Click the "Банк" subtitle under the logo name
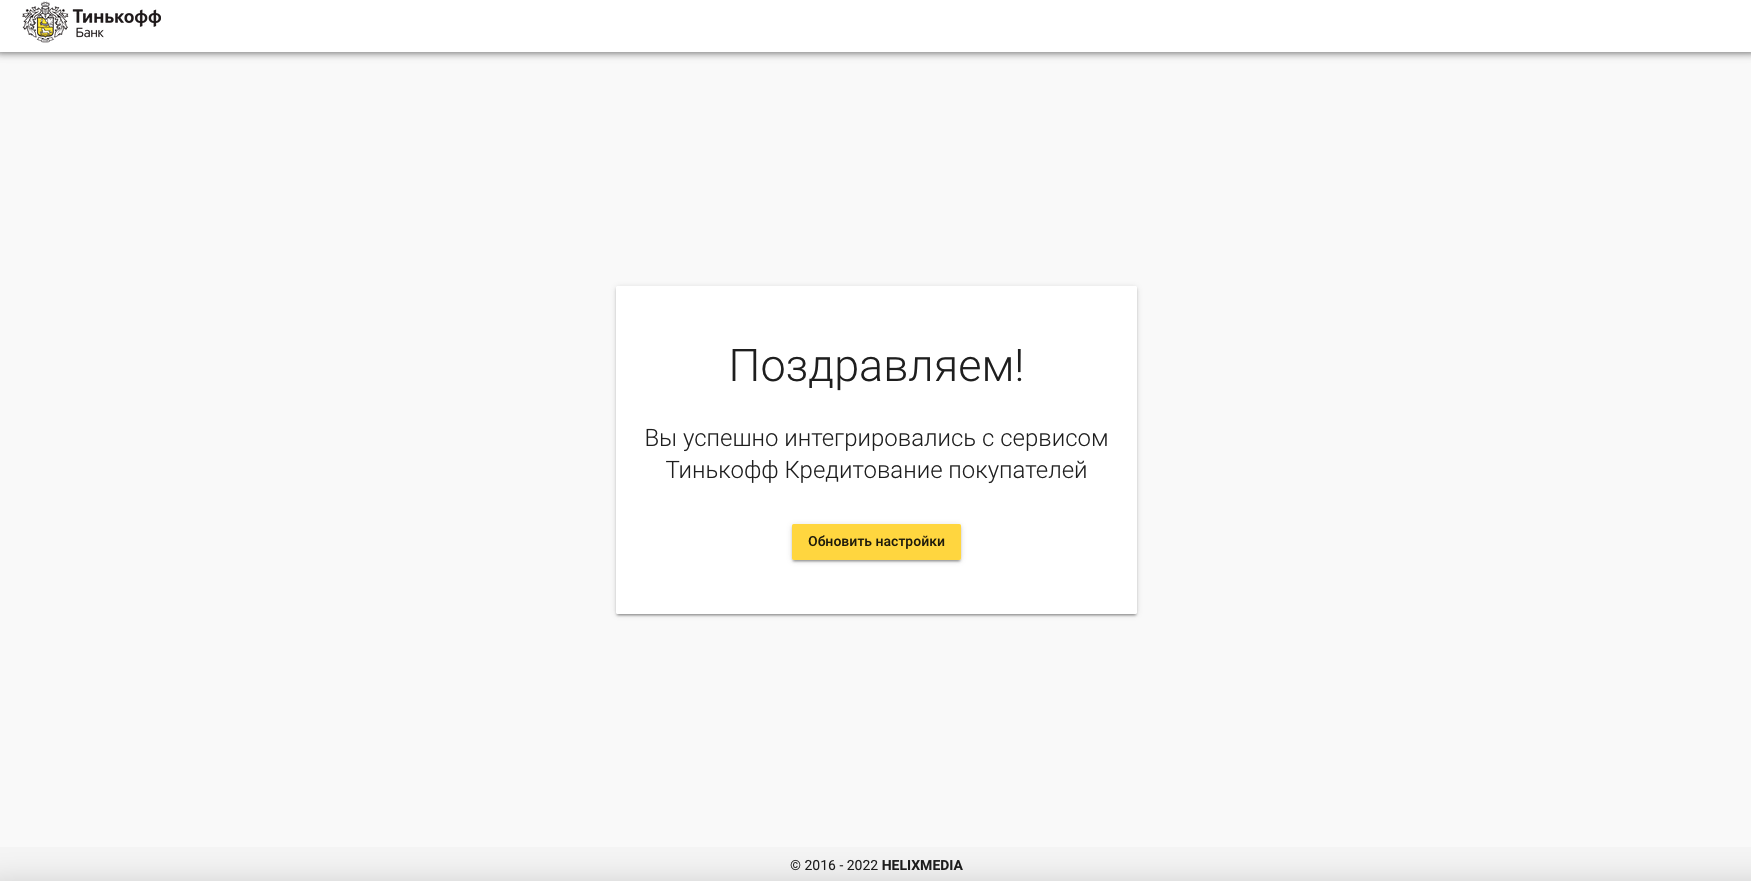This screenshot has width=1751, height=881. [x=90, y=33]
